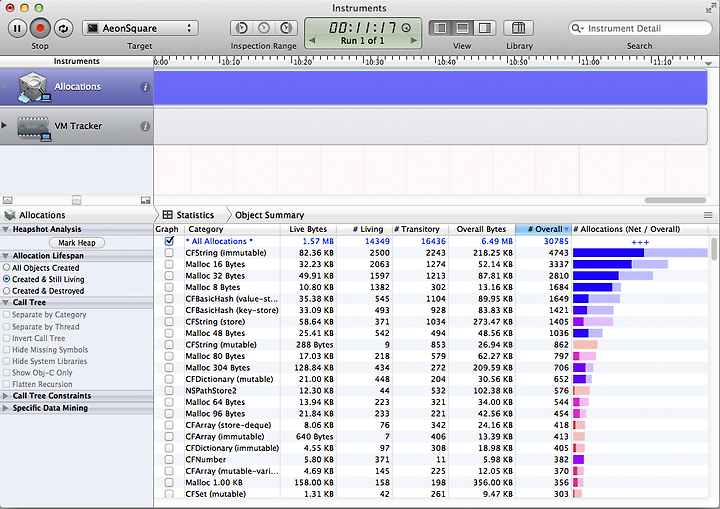Check graph box for CFString (immutable)

click(169, 253)
